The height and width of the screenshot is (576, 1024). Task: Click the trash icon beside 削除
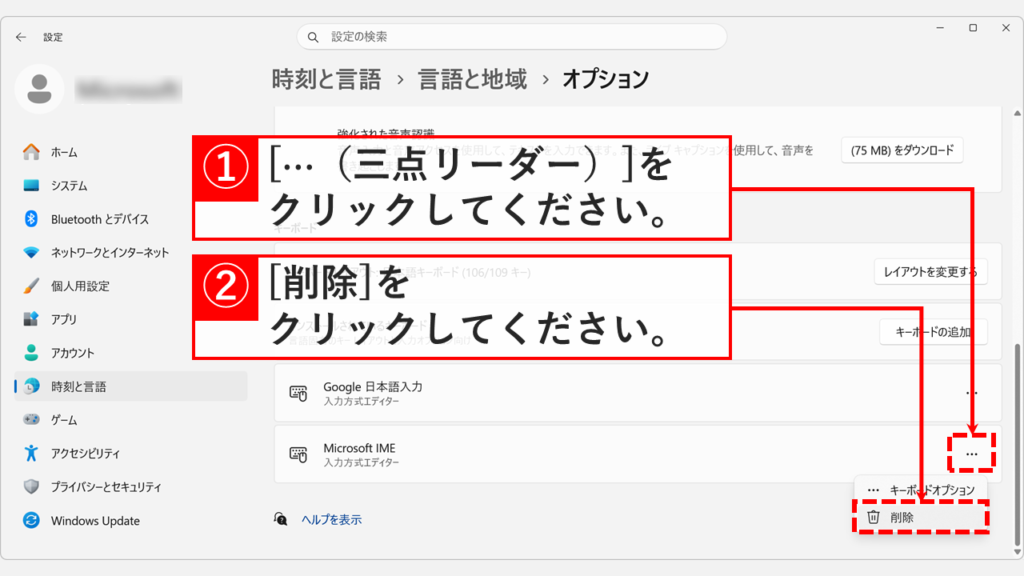point(873,517)
